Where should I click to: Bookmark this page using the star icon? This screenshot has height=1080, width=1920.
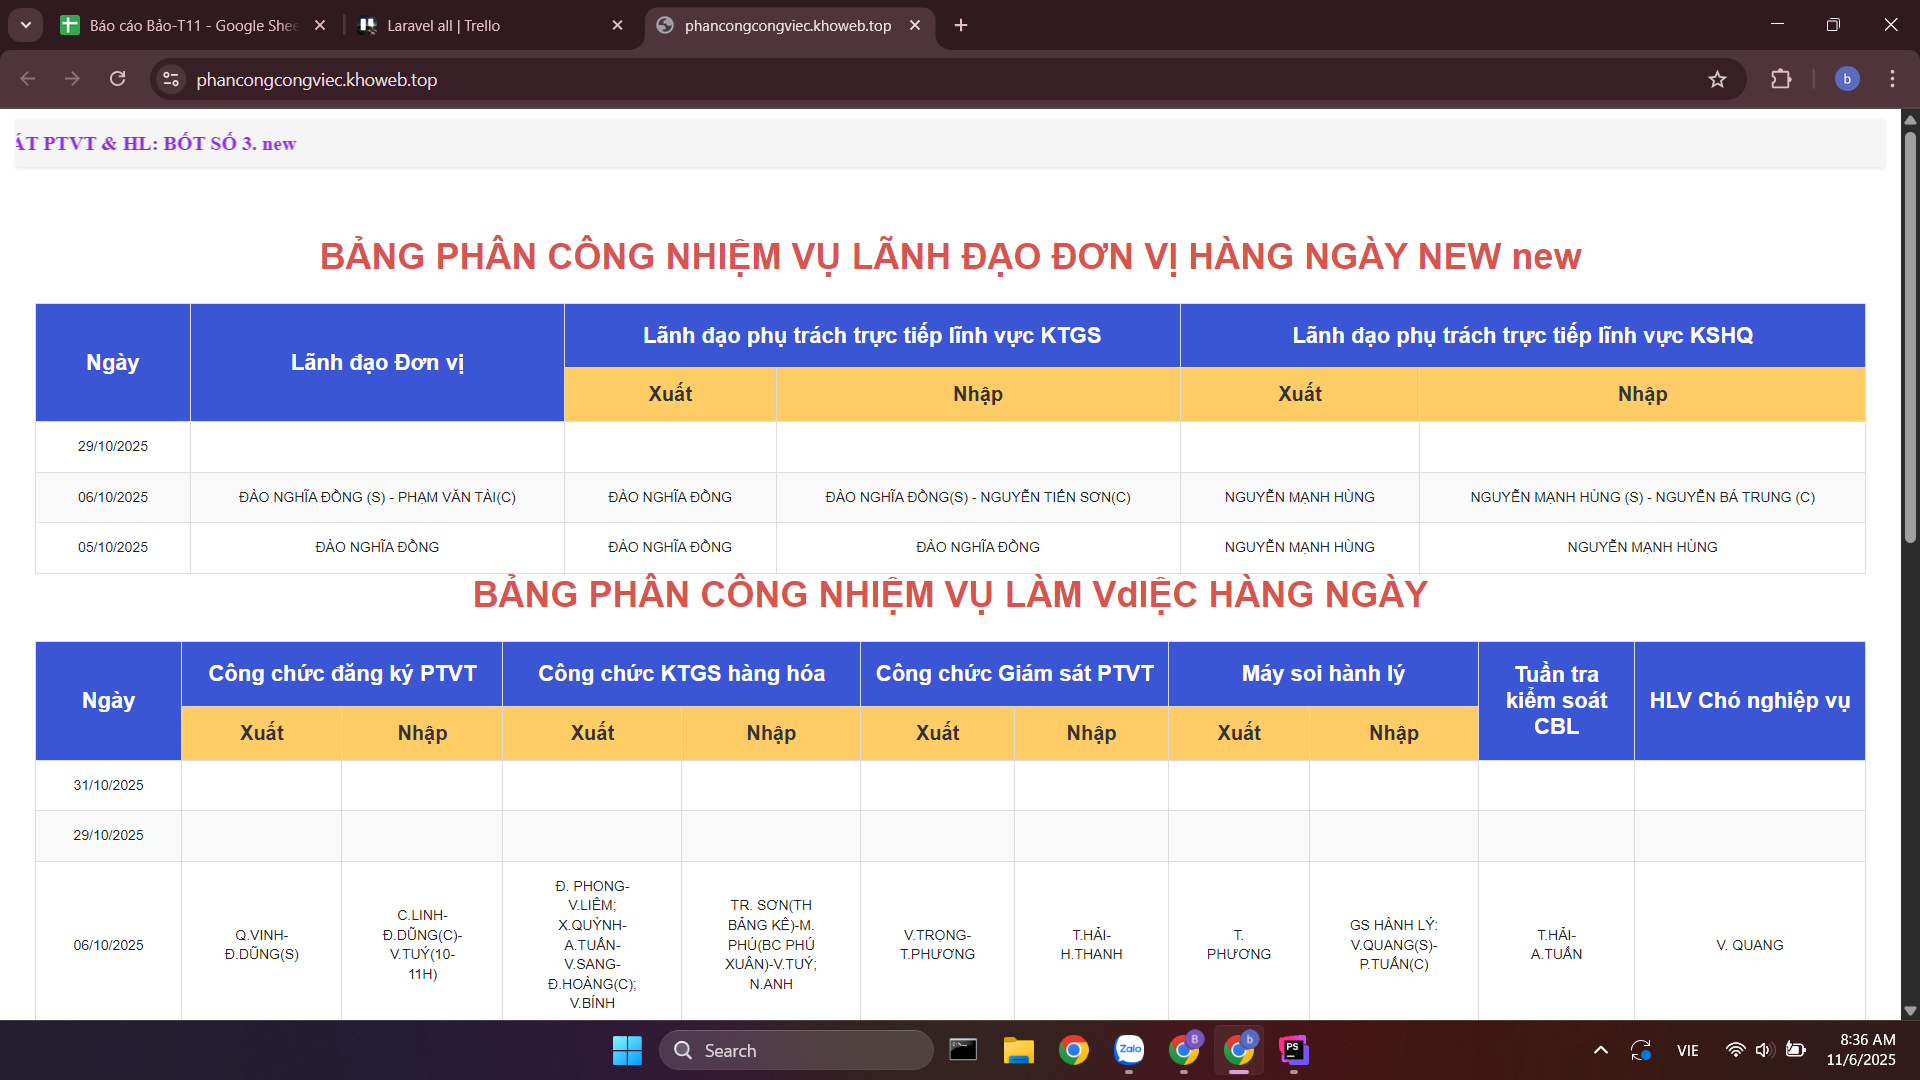(x=1717, y=79)
